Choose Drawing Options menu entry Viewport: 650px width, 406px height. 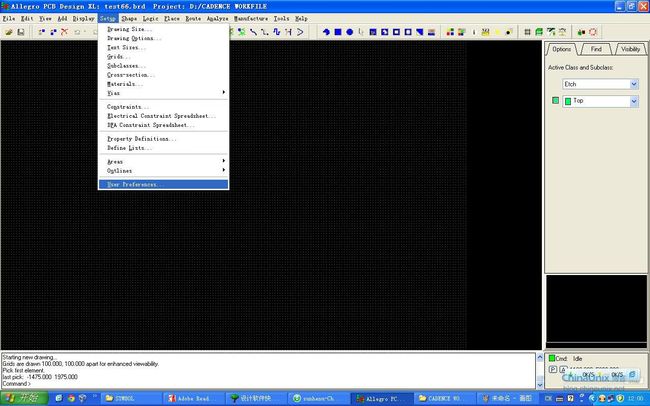[x=163, y=38]
